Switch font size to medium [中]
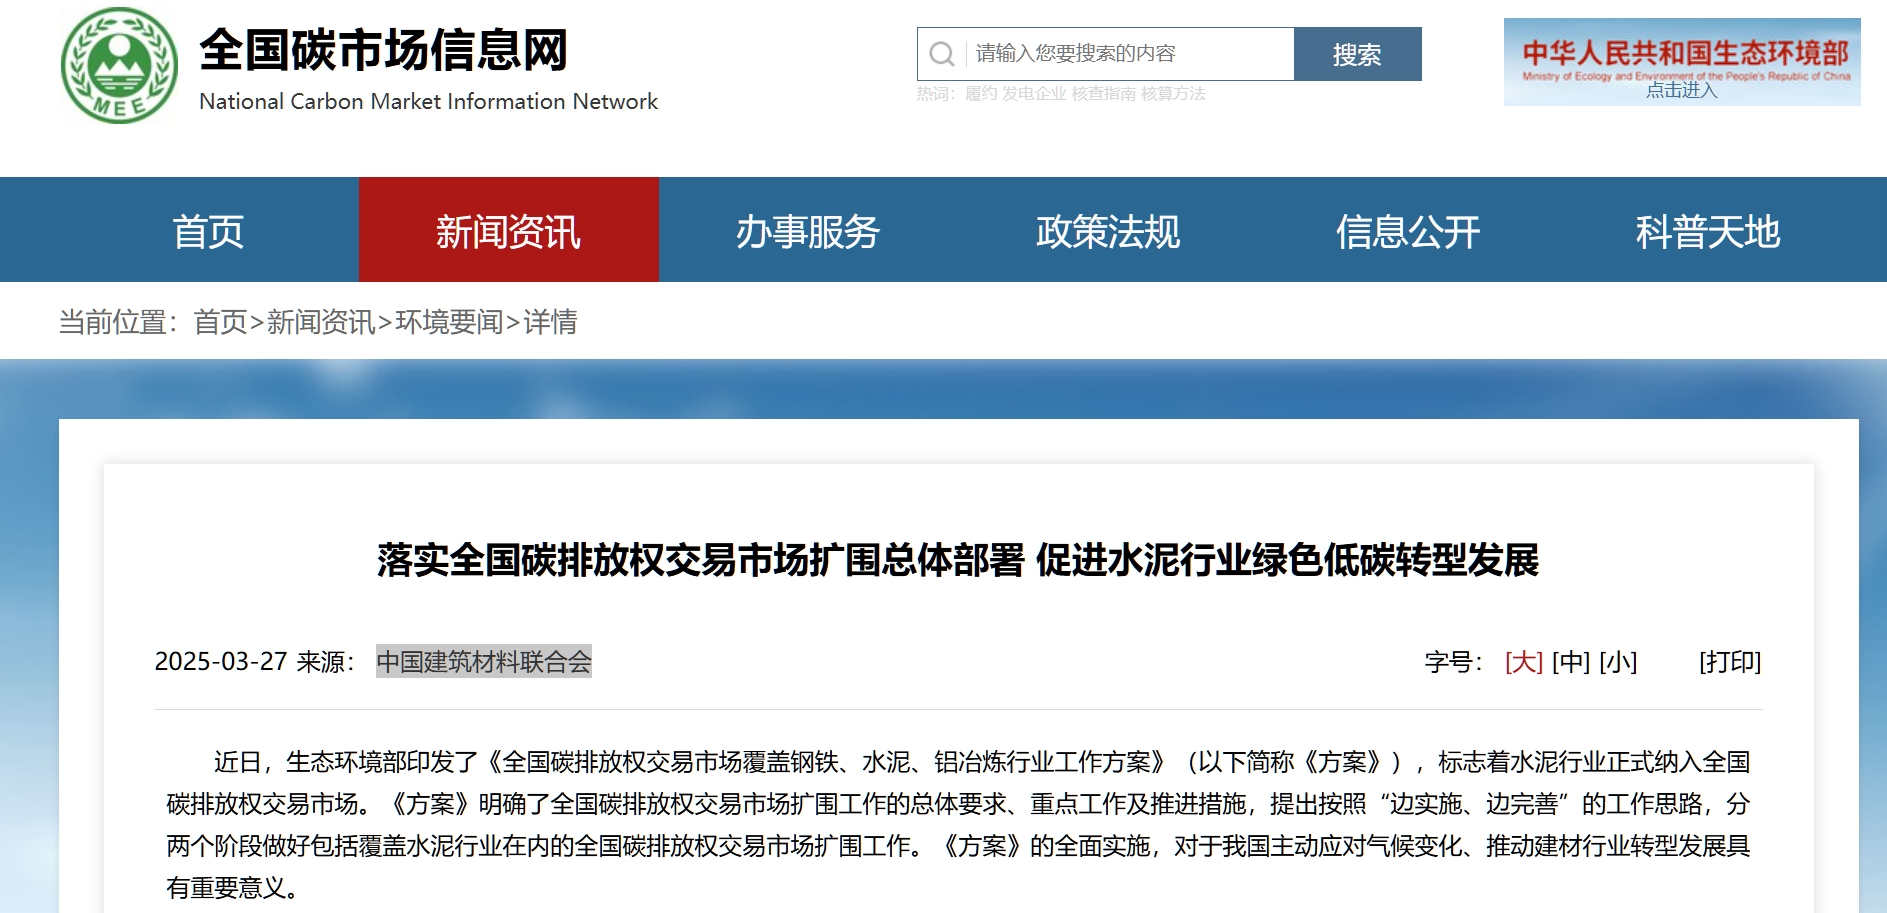This screenshot has width=1887, height=913. click(1571, 662)
